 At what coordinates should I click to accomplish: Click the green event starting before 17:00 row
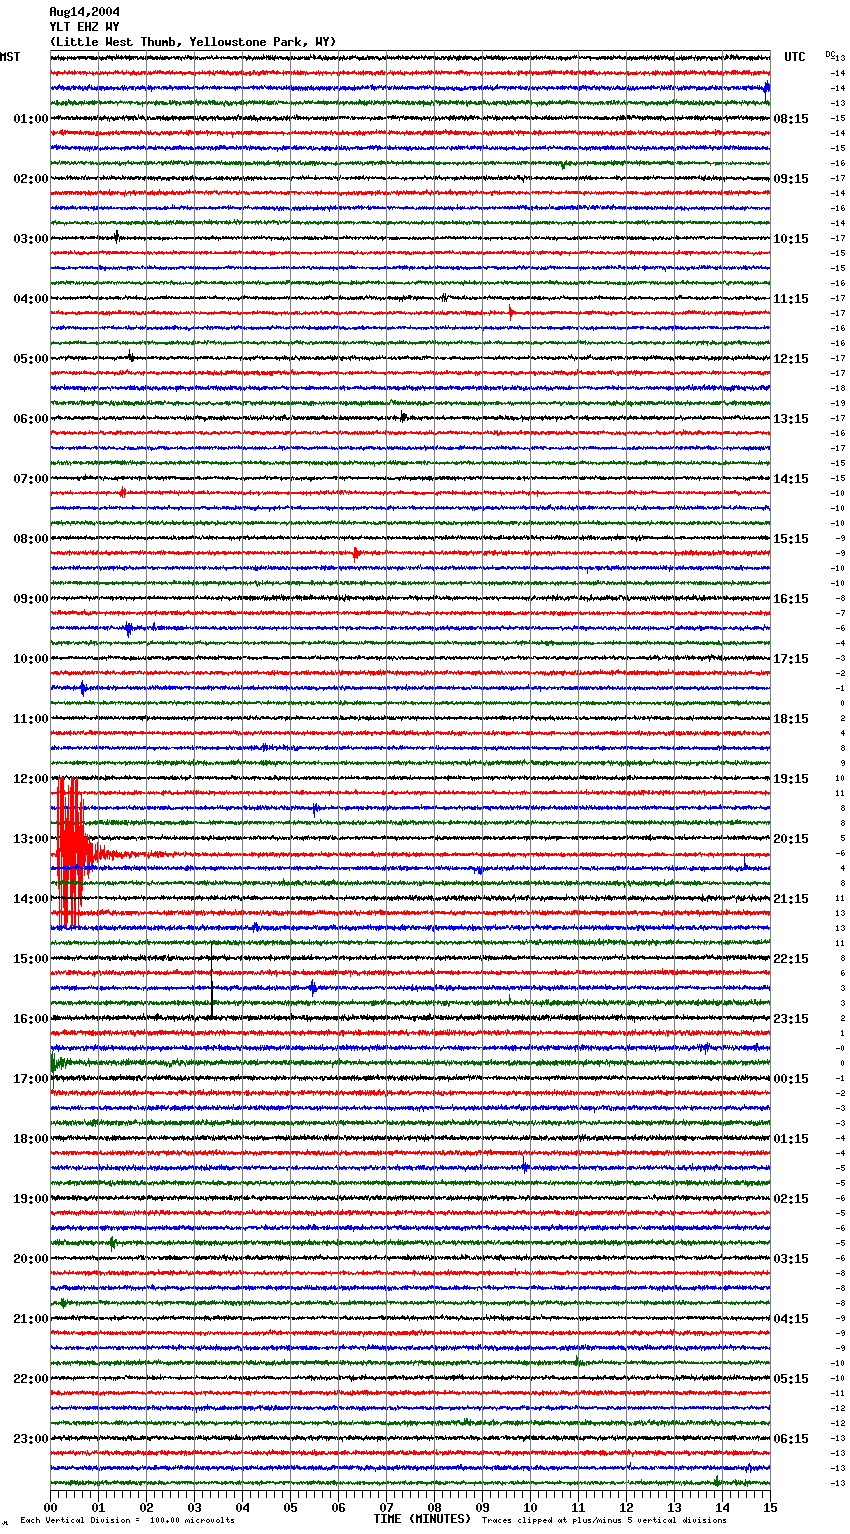coord(60,1063)
